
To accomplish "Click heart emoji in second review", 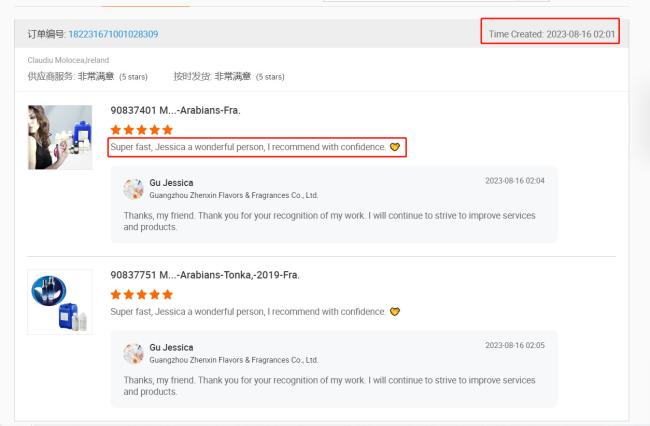I will [x=395, y=311].
